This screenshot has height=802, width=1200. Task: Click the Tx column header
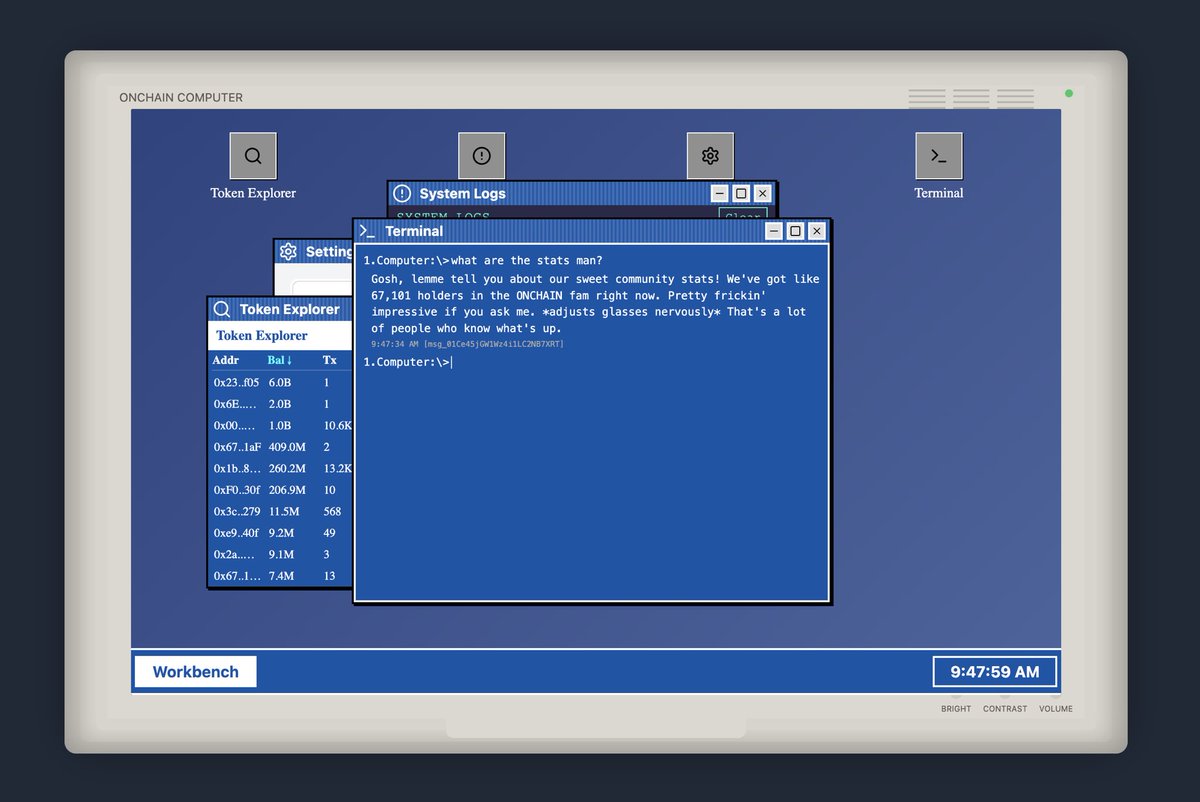(x=330, y=360)
